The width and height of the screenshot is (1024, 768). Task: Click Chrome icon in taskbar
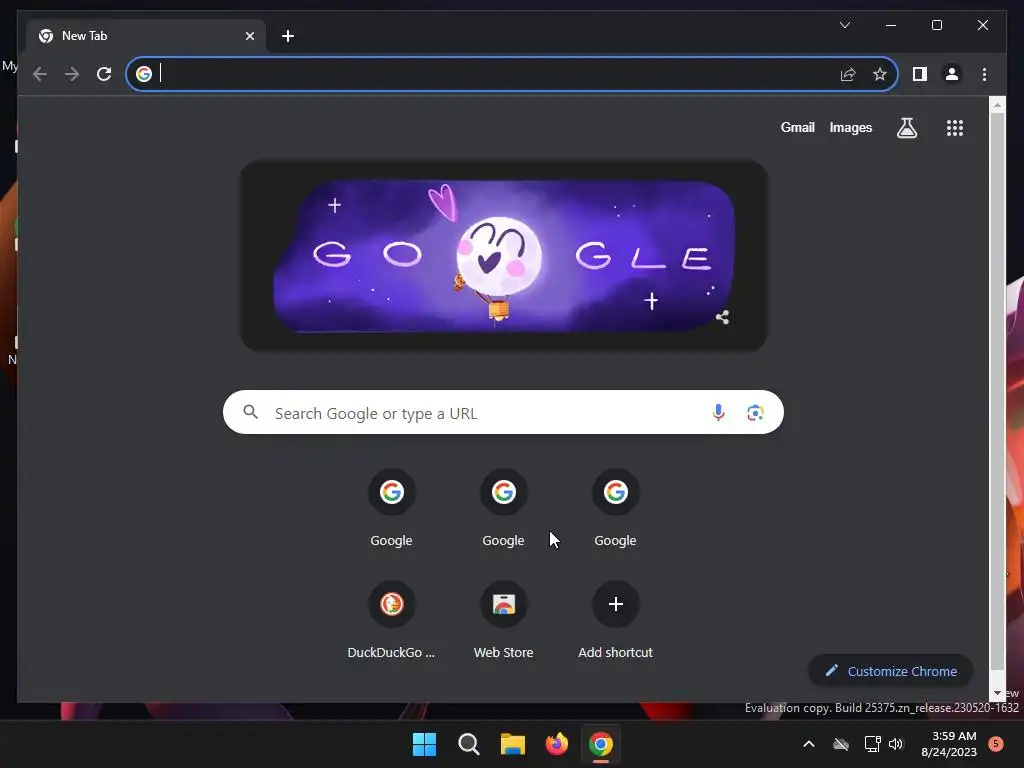coord(601,744)
